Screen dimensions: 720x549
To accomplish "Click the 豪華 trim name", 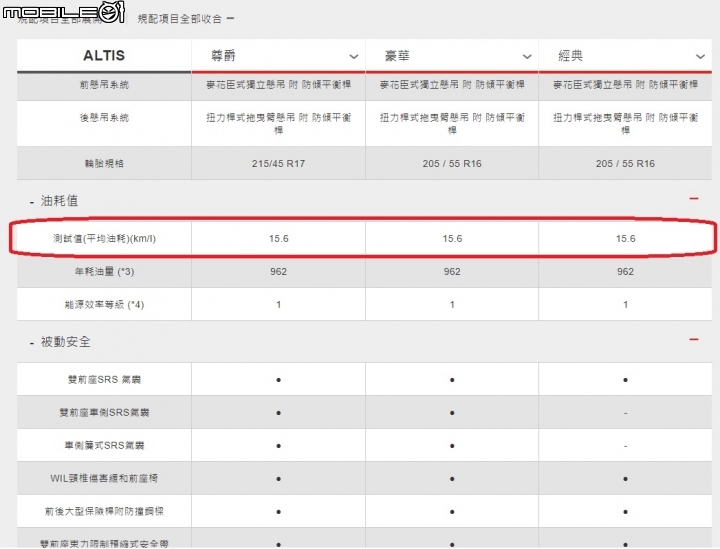I will [397, 56].
